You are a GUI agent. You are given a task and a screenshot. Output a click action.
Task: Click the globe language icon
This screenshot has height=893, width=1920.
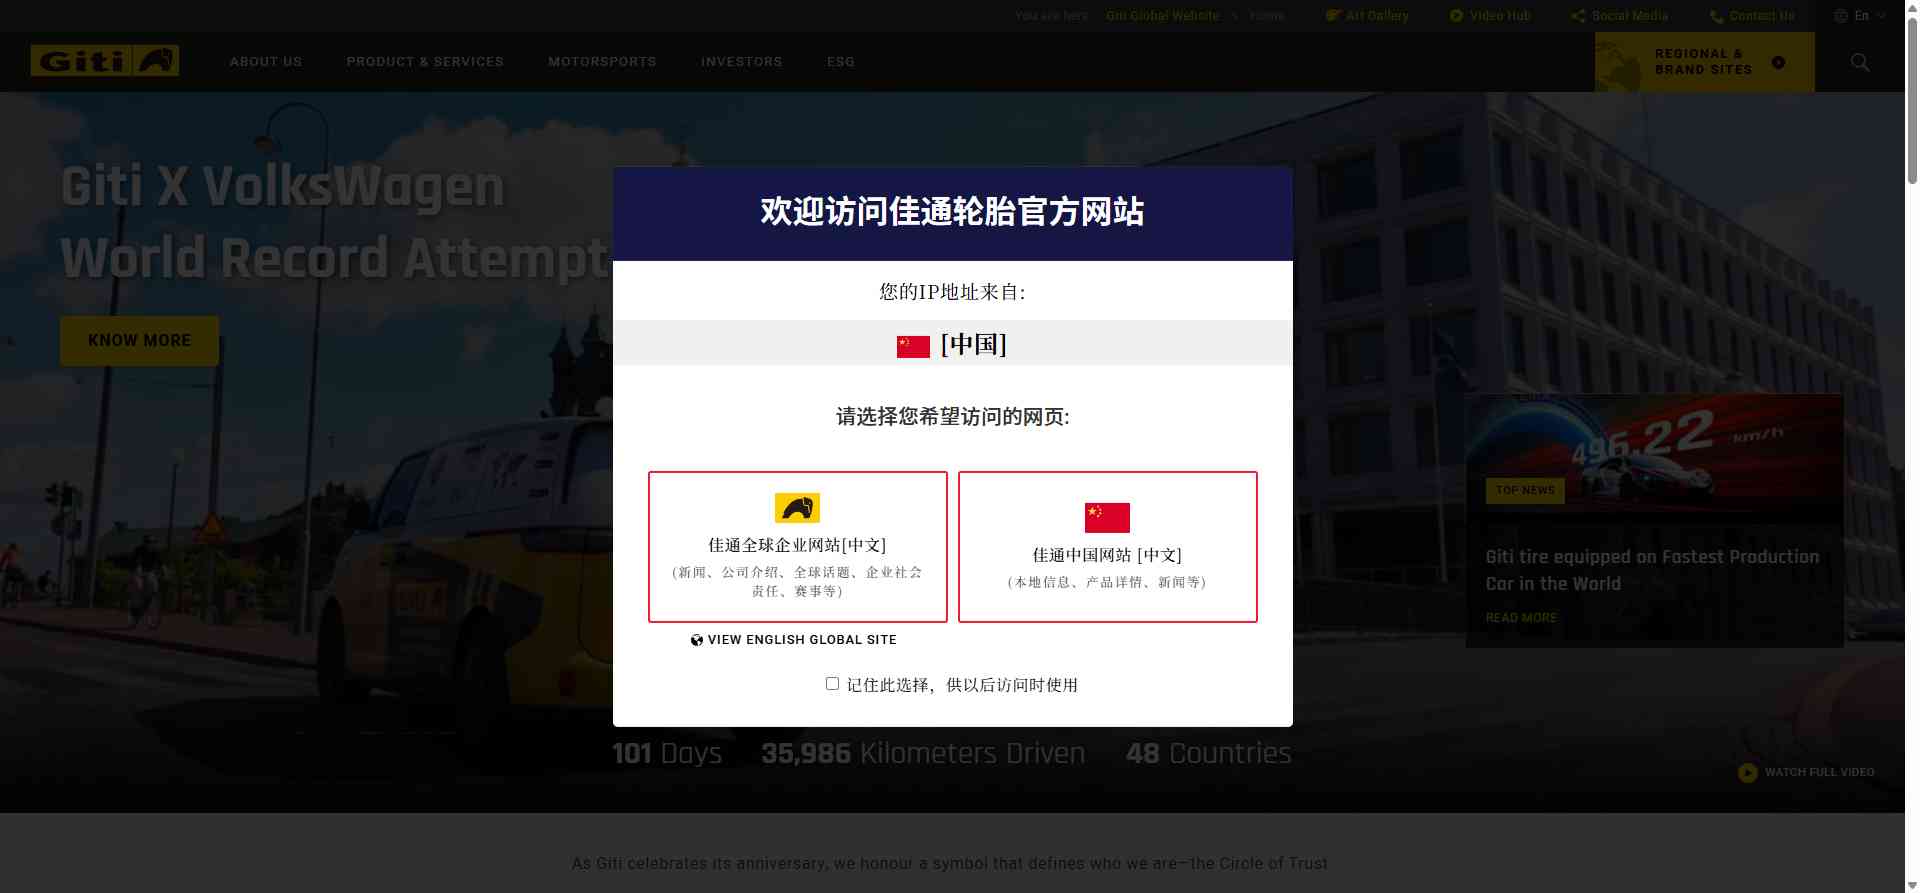(x=1841, y=16)
